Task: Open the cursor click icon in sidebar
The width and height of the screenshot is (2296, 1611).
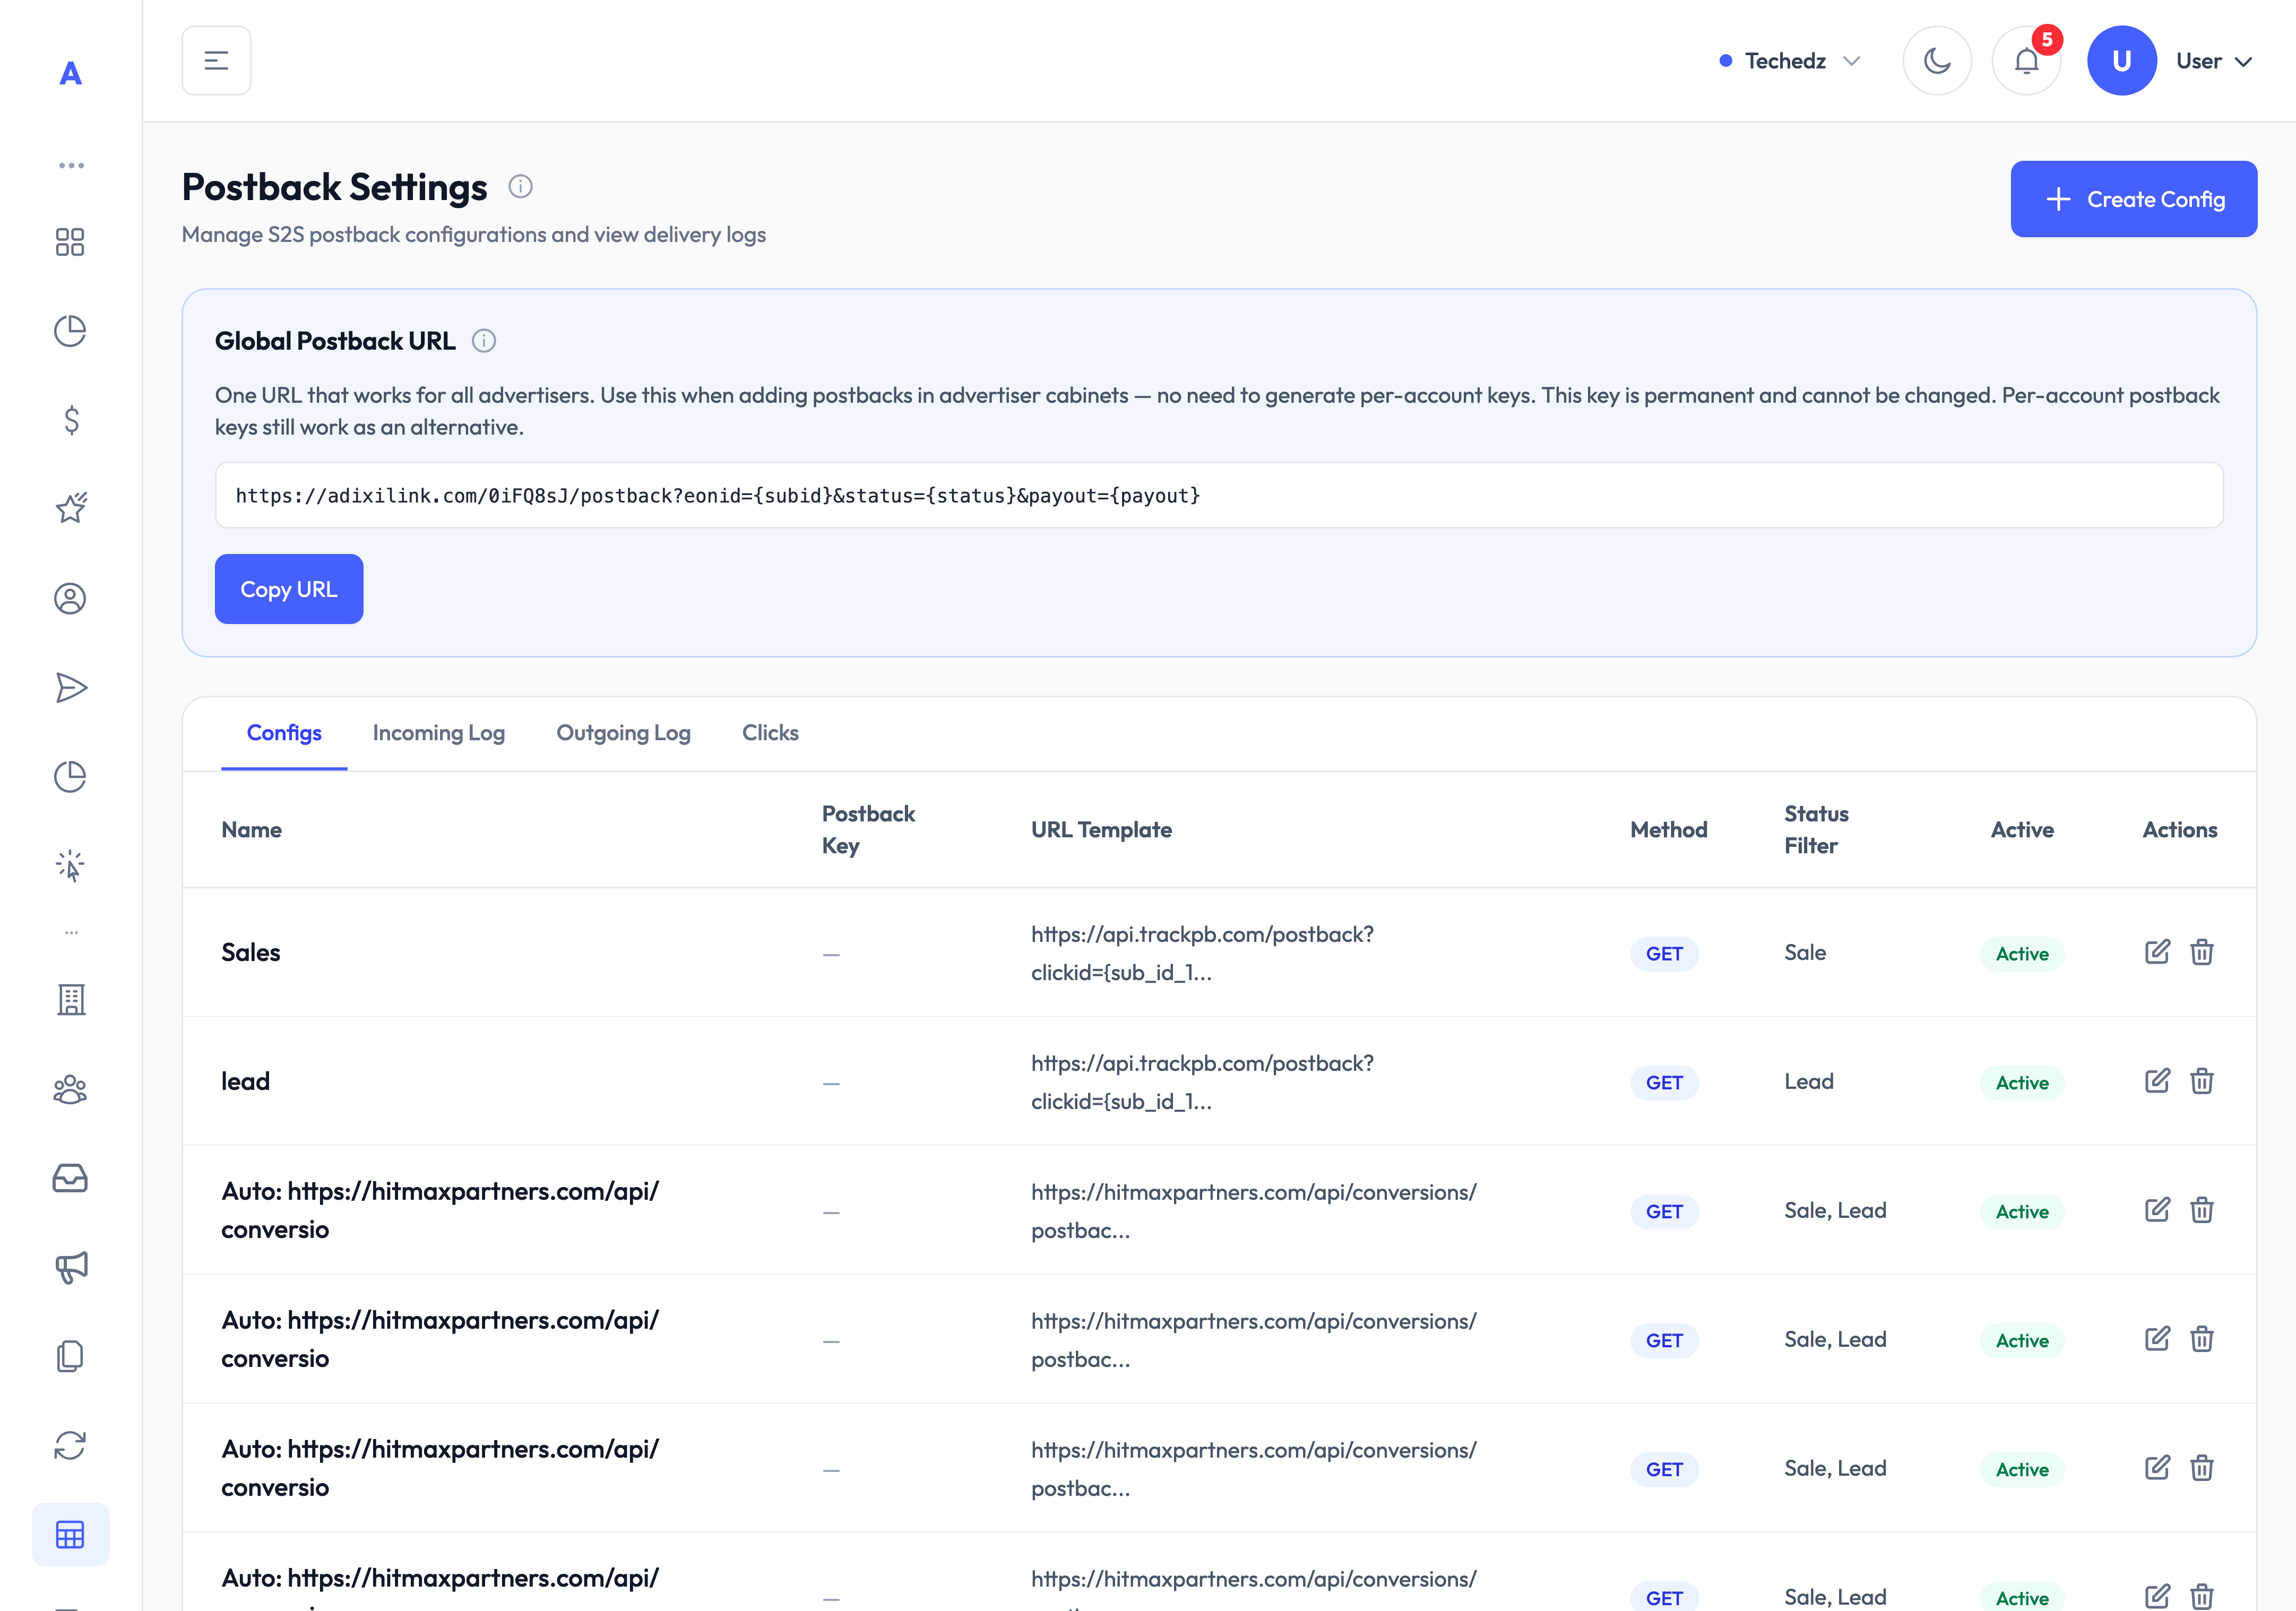Action: [70, 865]
